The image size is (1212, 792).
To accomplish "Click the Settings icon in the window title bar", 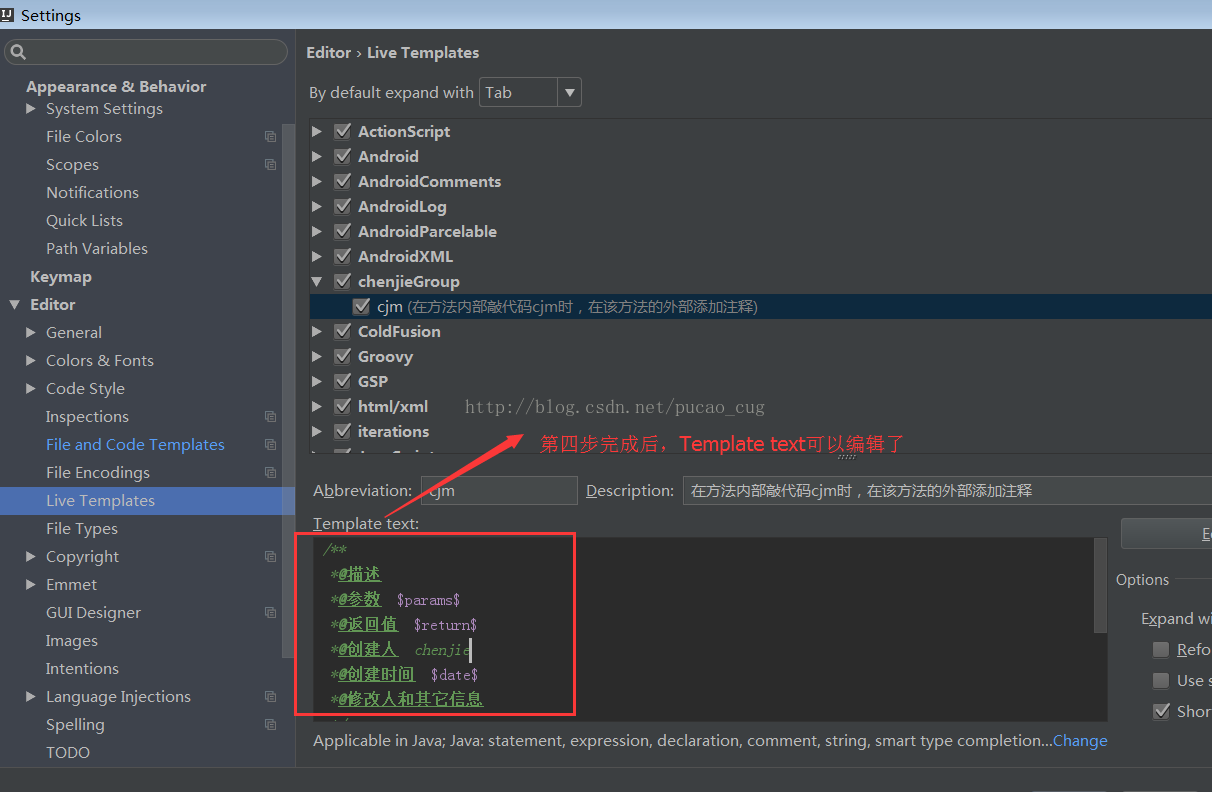I will pos(10,14).
